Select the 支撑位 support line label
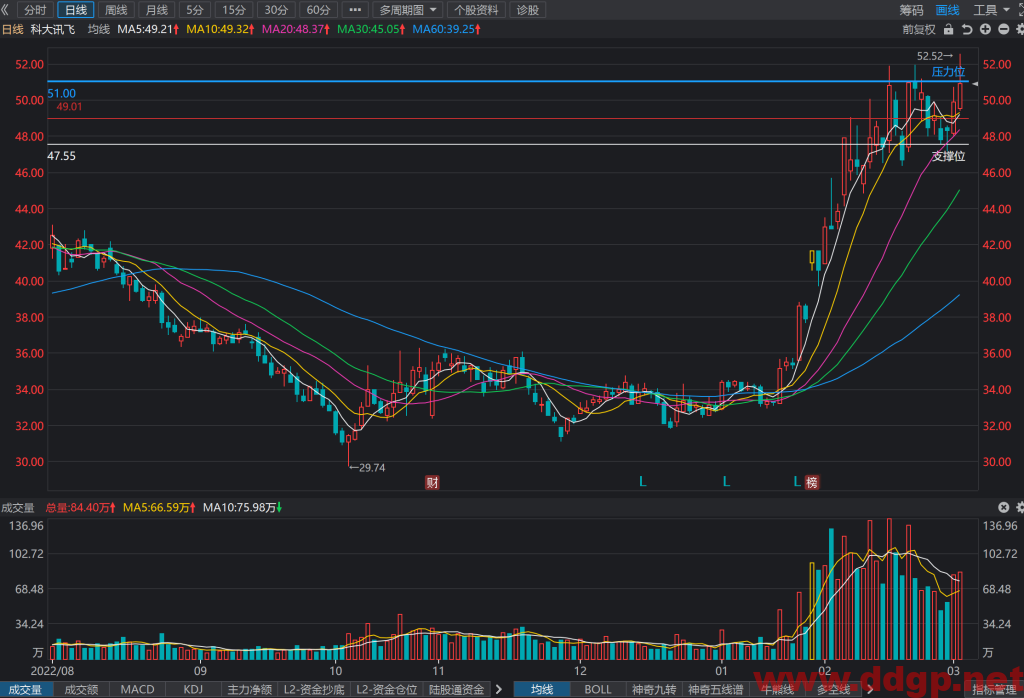The height and width of the screenshot is (698, 1024). click(948, 156)
